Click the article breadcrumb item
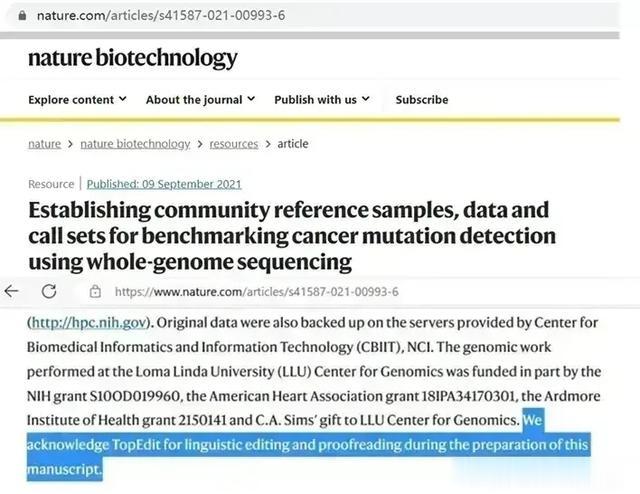 pyautogui.click(x=293, y=144)
